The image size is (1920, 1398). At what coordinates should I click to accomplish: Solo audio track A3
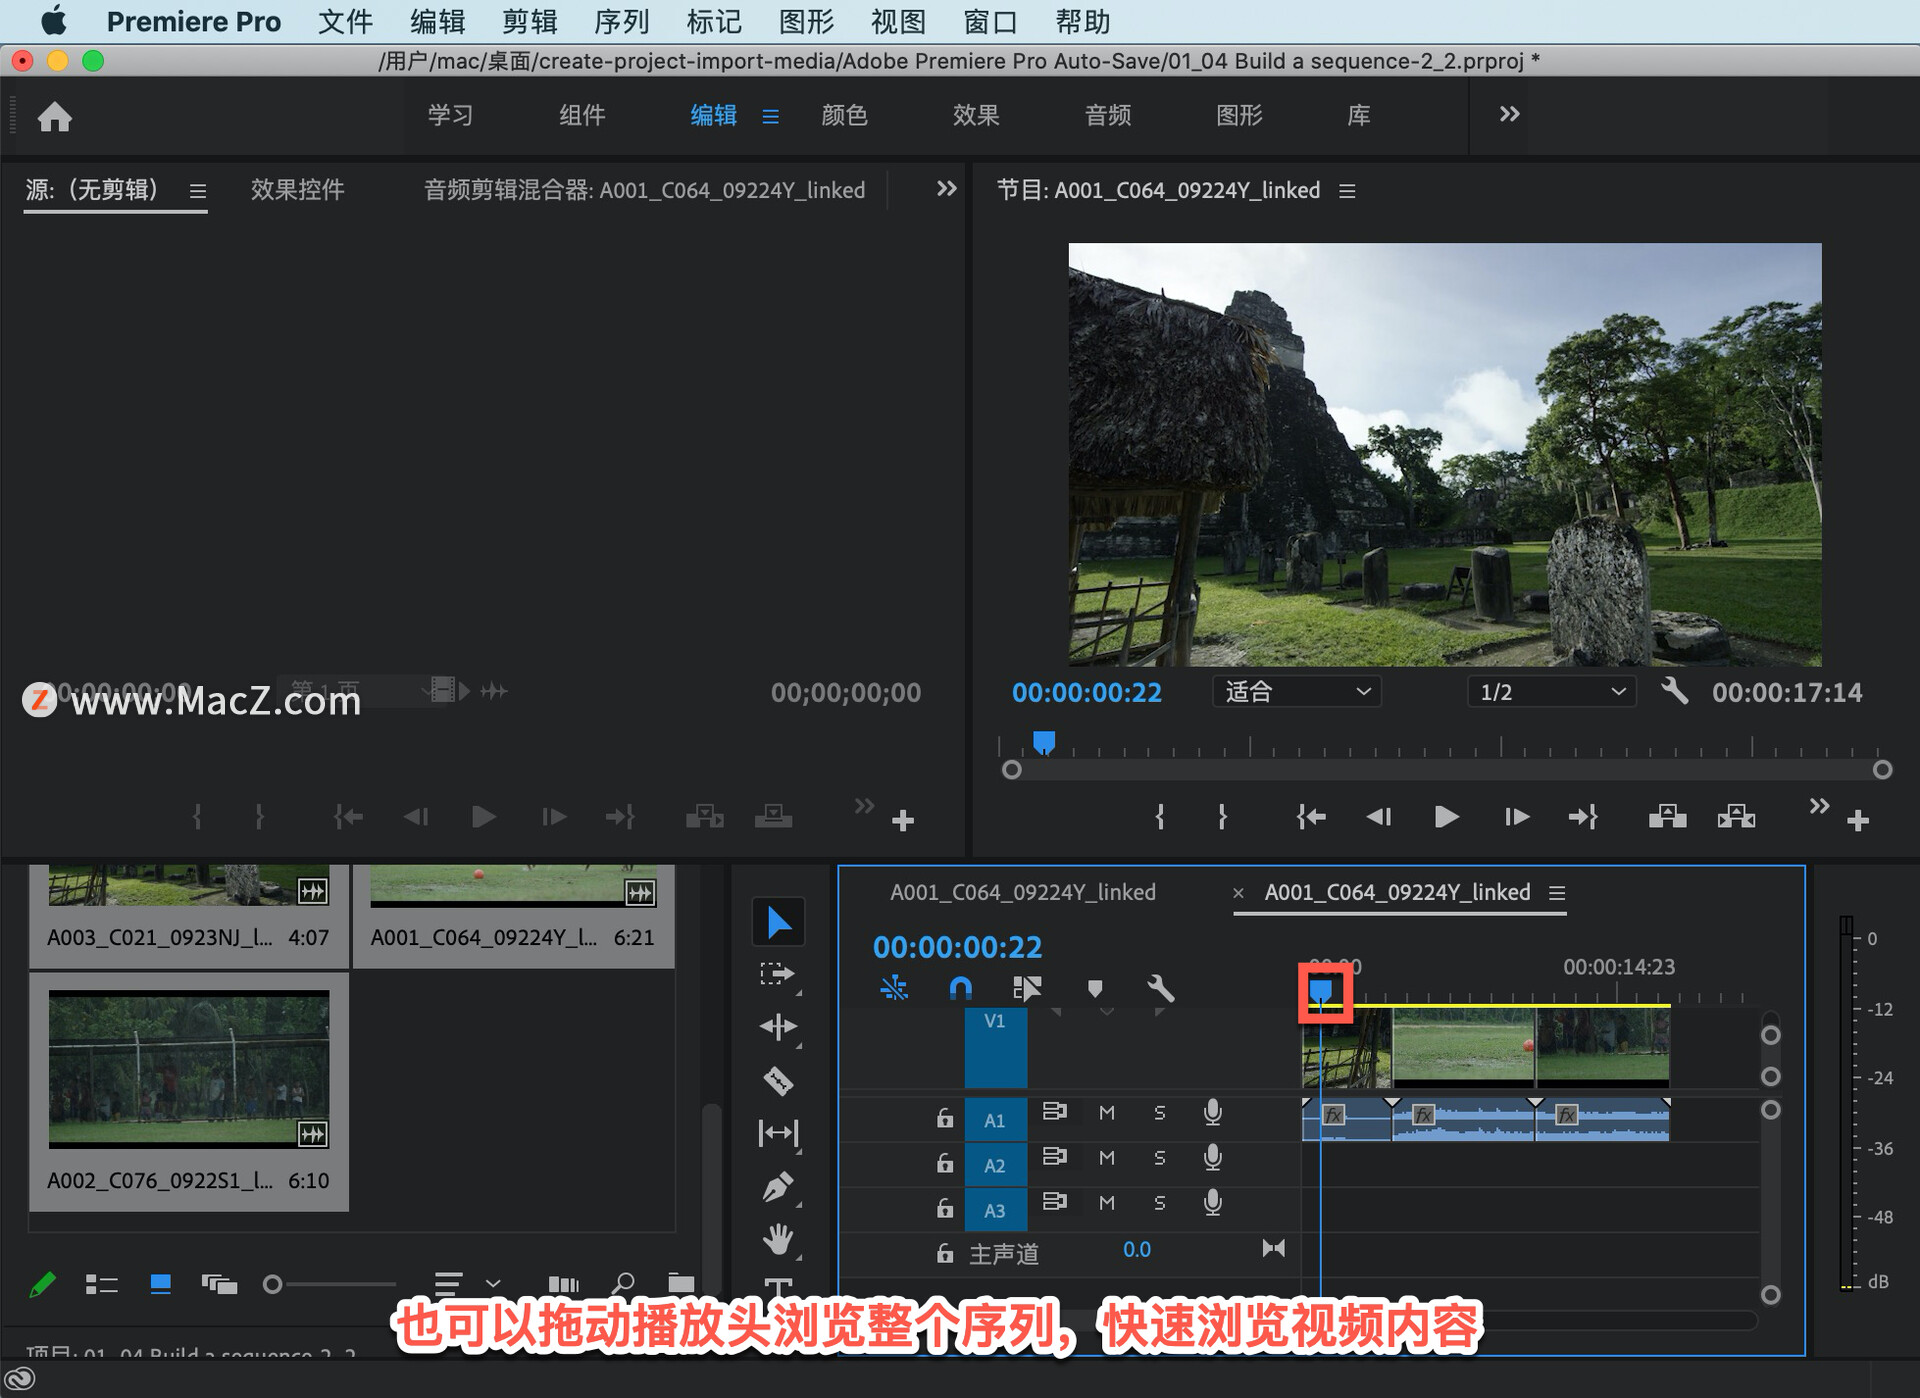[x=1160, y=1203]
